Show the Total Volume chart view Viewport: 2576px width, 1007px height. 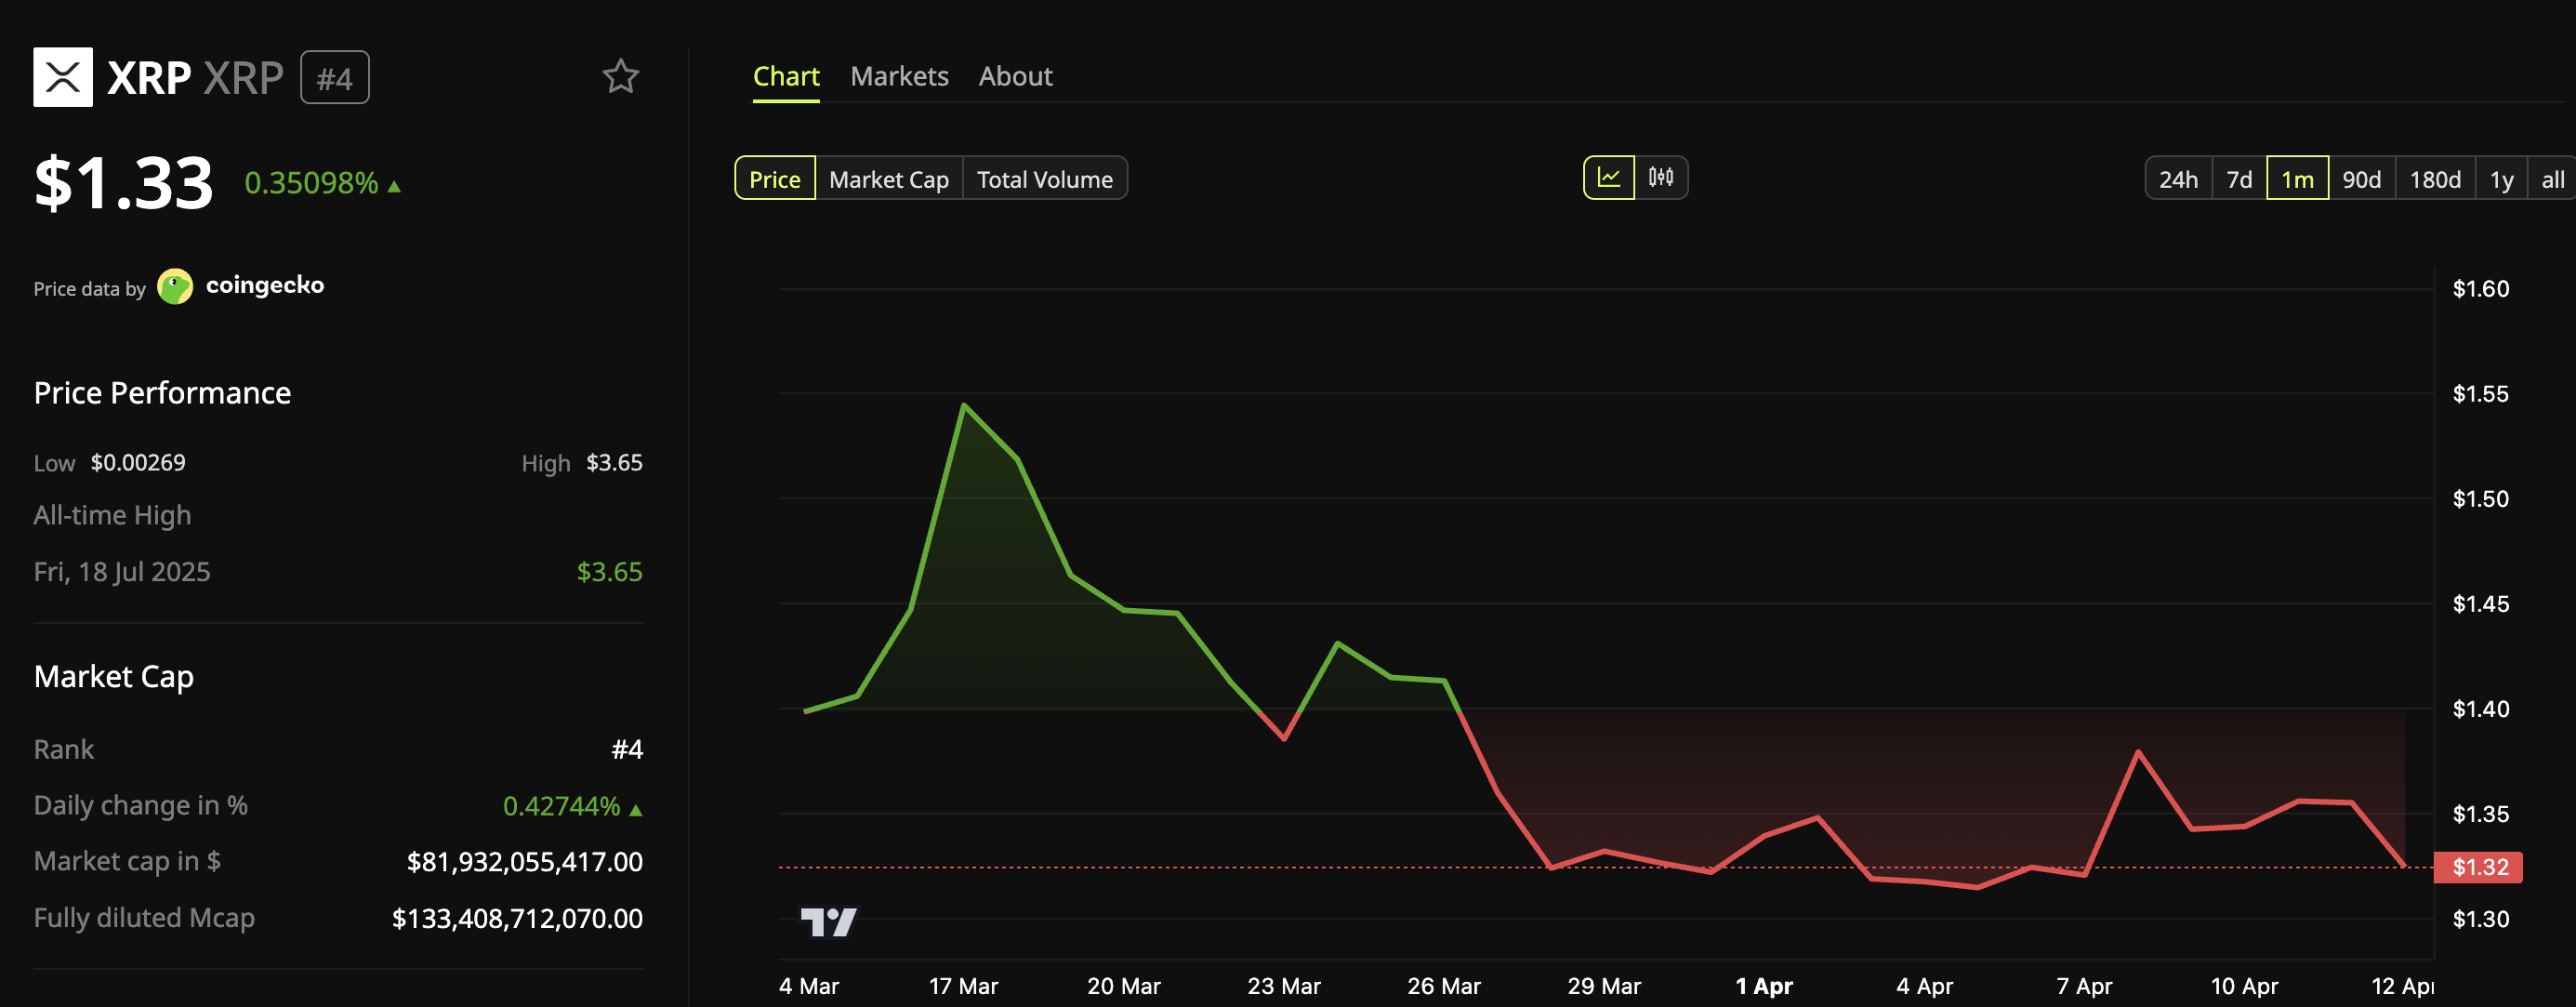pos(1044,178)
